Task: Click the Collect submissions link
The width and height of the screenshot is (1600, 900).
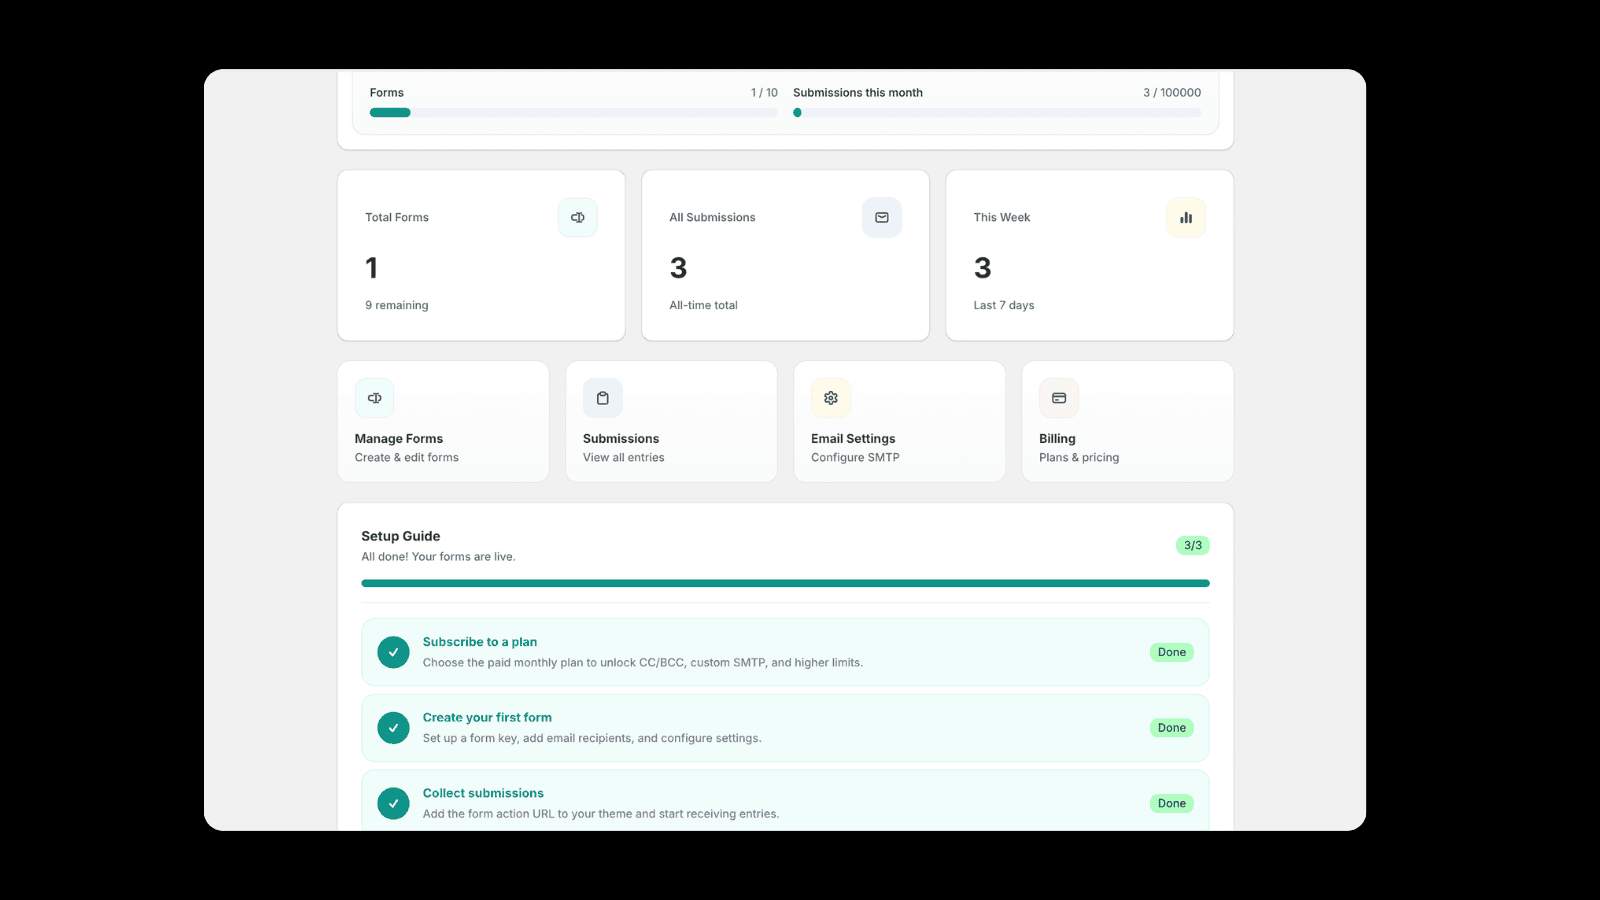Action: point(483,793)
